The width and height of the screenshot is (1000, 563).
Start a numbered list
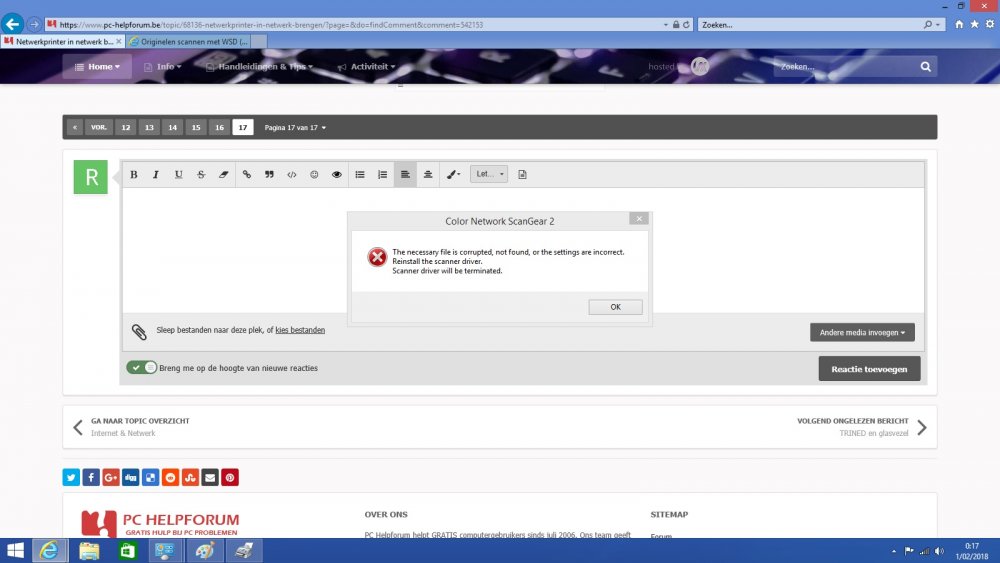coord(382,175)
